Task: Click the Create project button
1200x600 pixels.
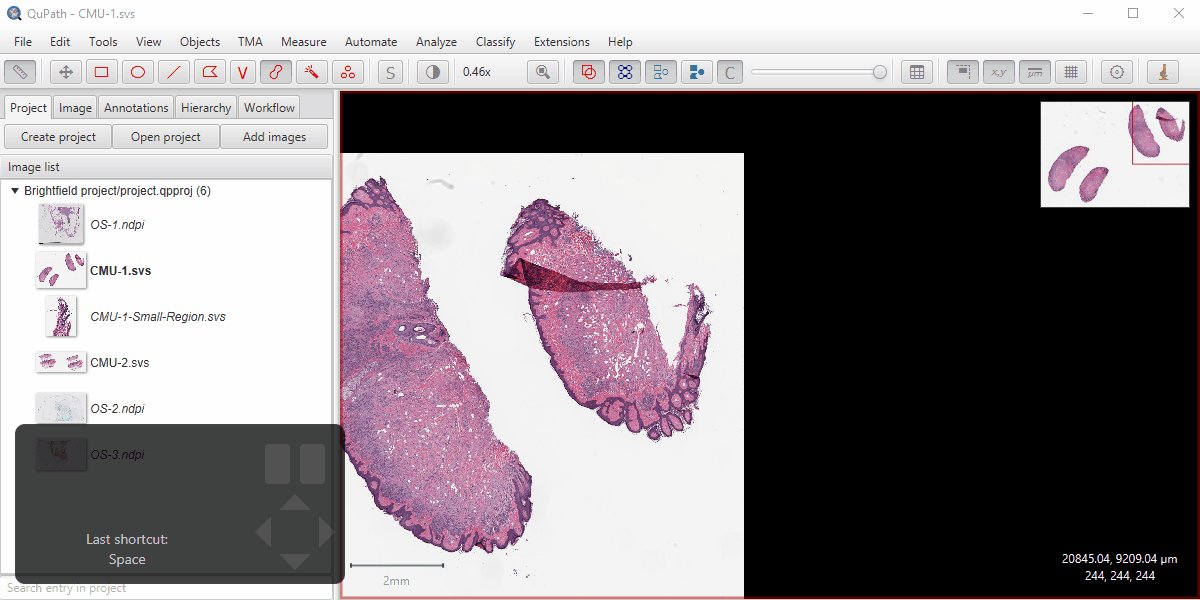Action: point(58,137)
